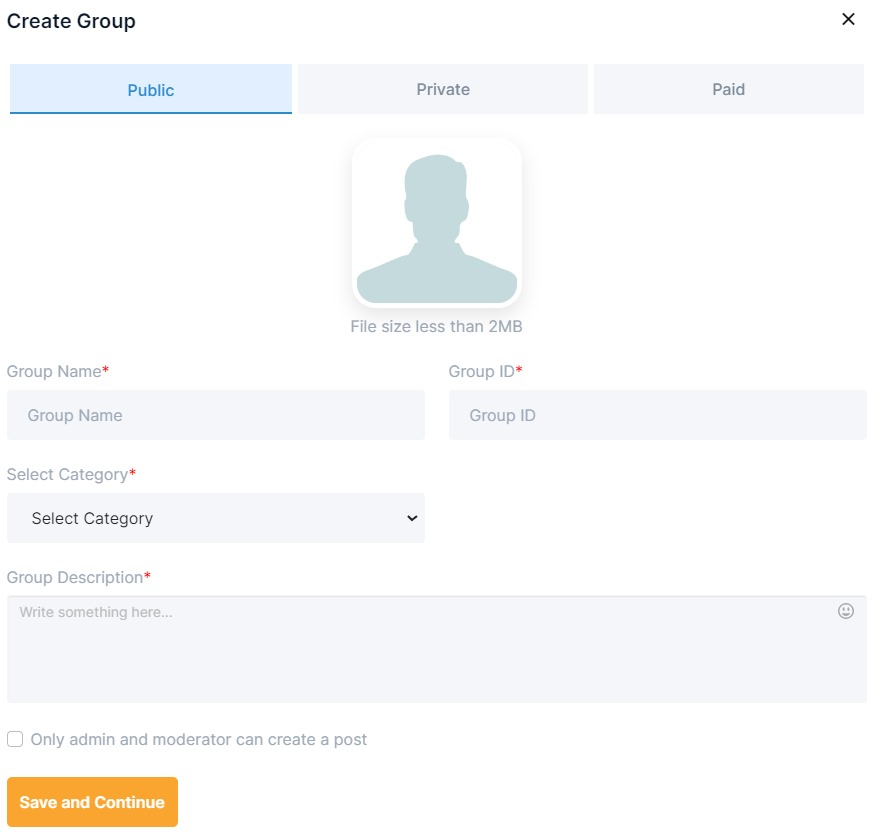
Task: Click the group avatar placeholder image
Action: pos(437,223)
